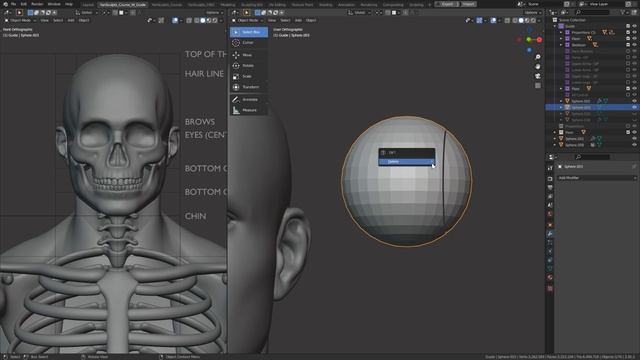Open the Help menu

point(69,4)
